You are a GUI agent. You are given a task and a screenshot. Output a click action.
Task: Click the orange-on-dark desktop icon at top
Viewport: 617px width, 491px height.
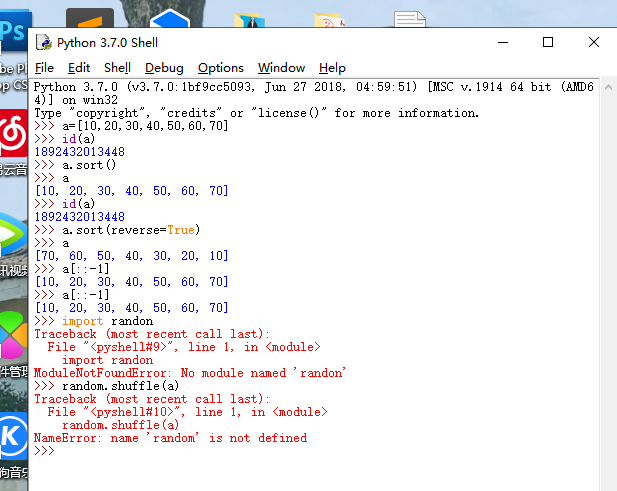click(90, 18)
